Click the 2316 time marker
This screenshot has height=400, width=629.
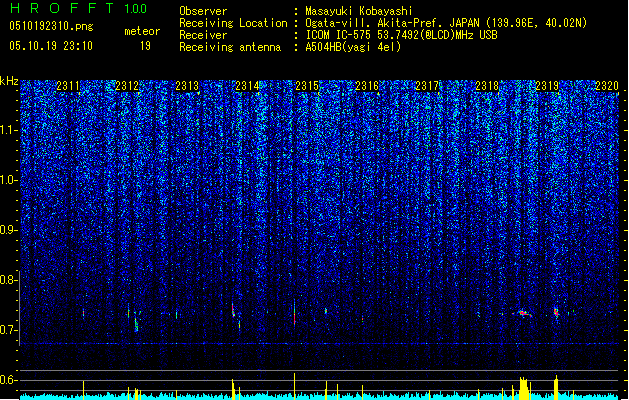click(x=367, y=86)
